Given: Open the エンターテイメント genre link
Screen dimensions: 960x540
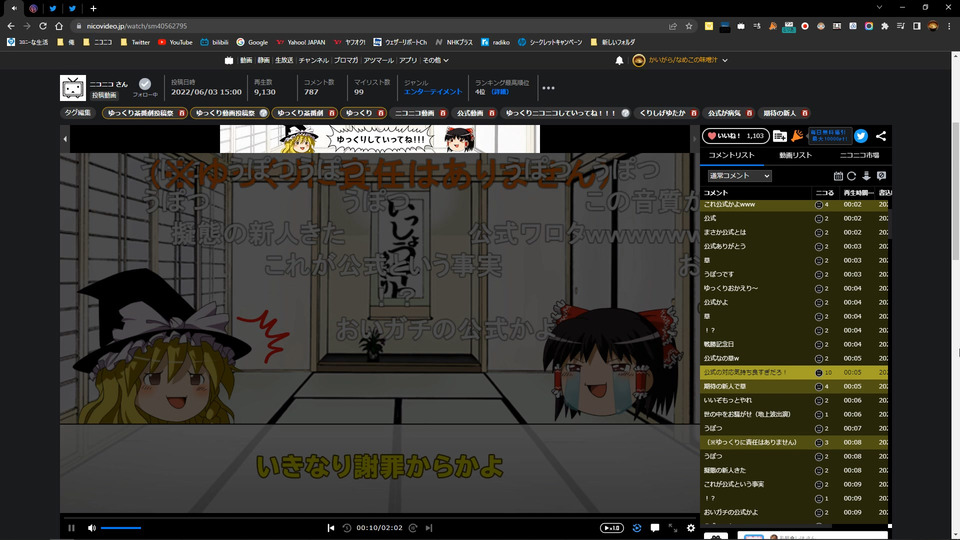Looking at the screenshot, I should click(433, 92).
